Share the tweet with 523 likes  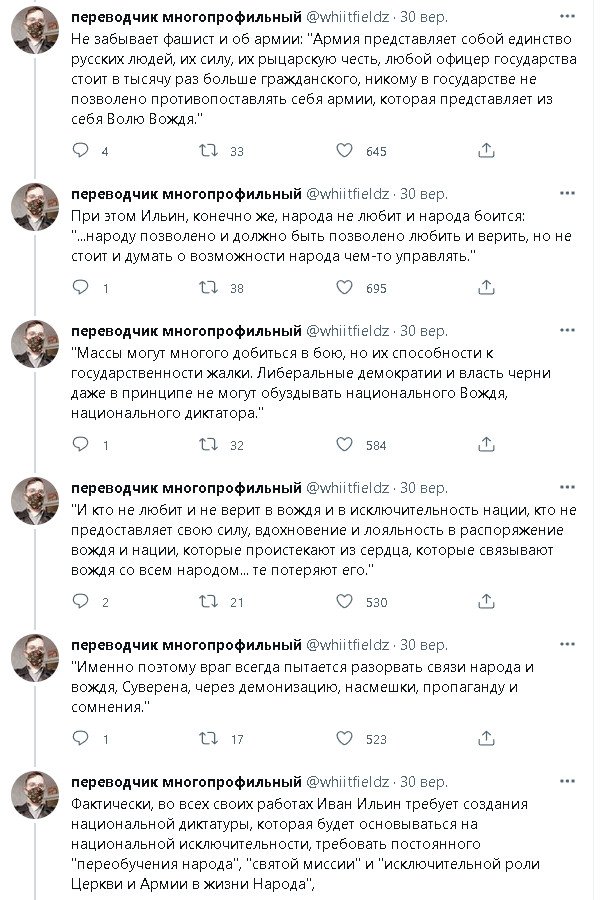pos(485,739)
